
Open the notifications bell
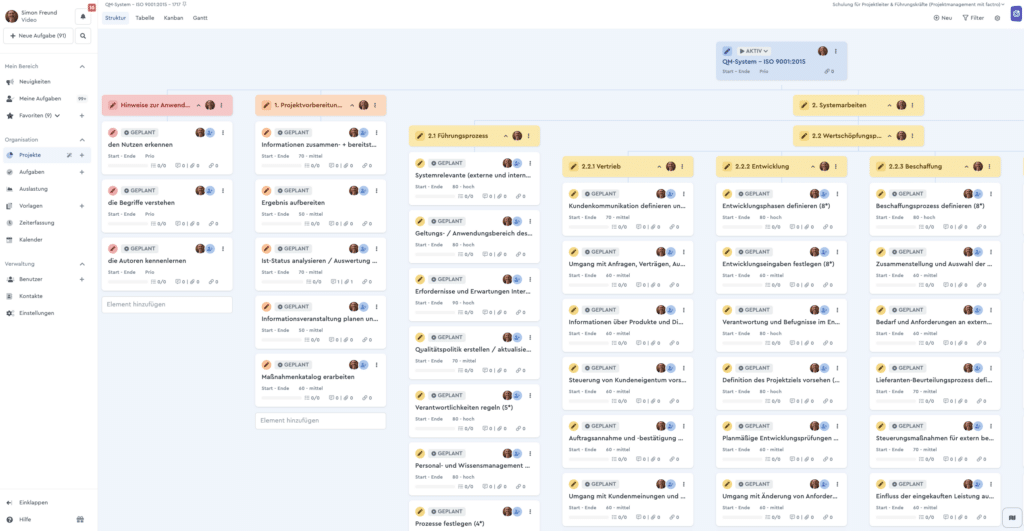83,16
